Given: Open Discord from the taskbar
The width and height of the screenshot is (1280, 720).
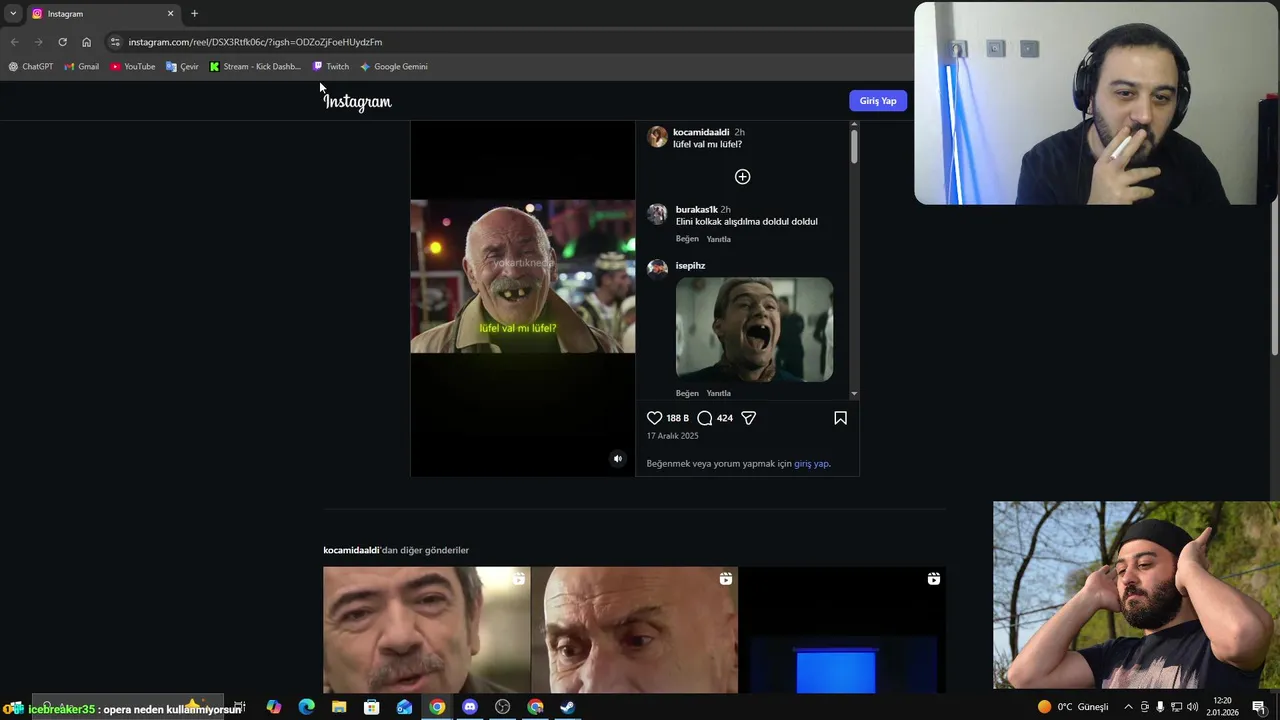Looking at the screenshot, I should pyautogui.click(x=470, y=707).
